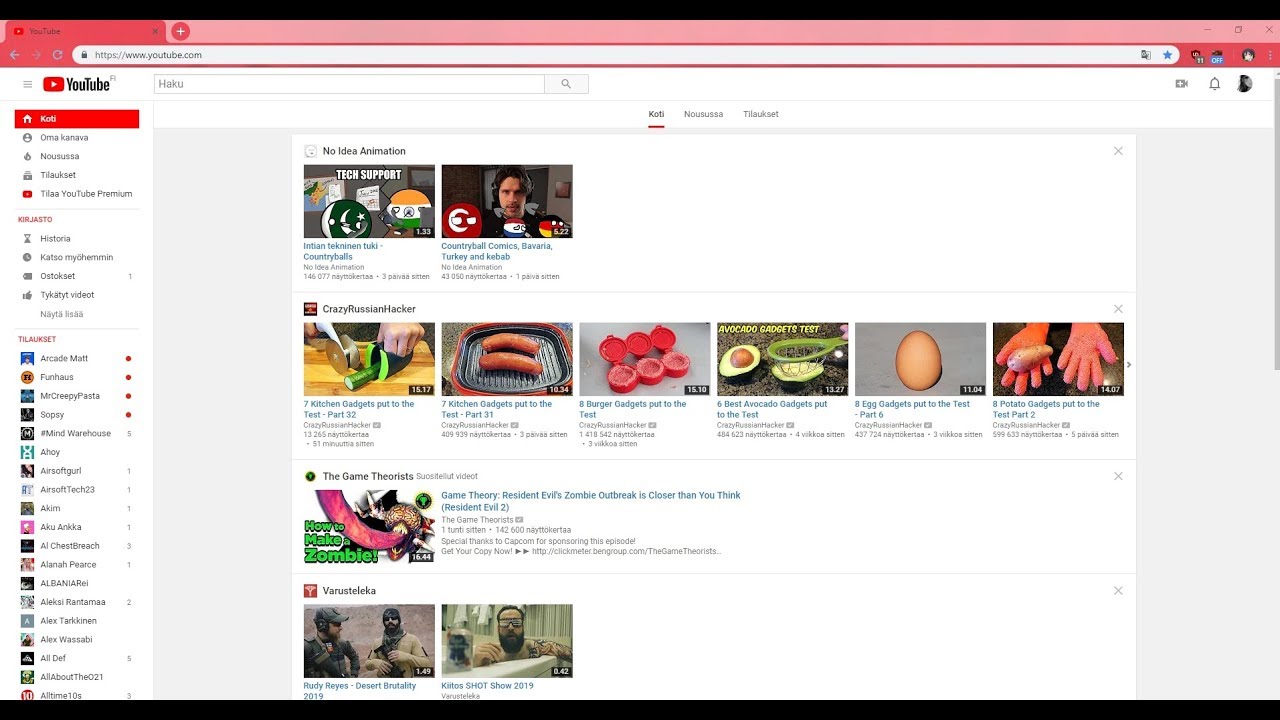Open Countryball Comics, Bavaria video title
The width and height of the screenshot is (1280, 720).
click(x=496, y=251)
